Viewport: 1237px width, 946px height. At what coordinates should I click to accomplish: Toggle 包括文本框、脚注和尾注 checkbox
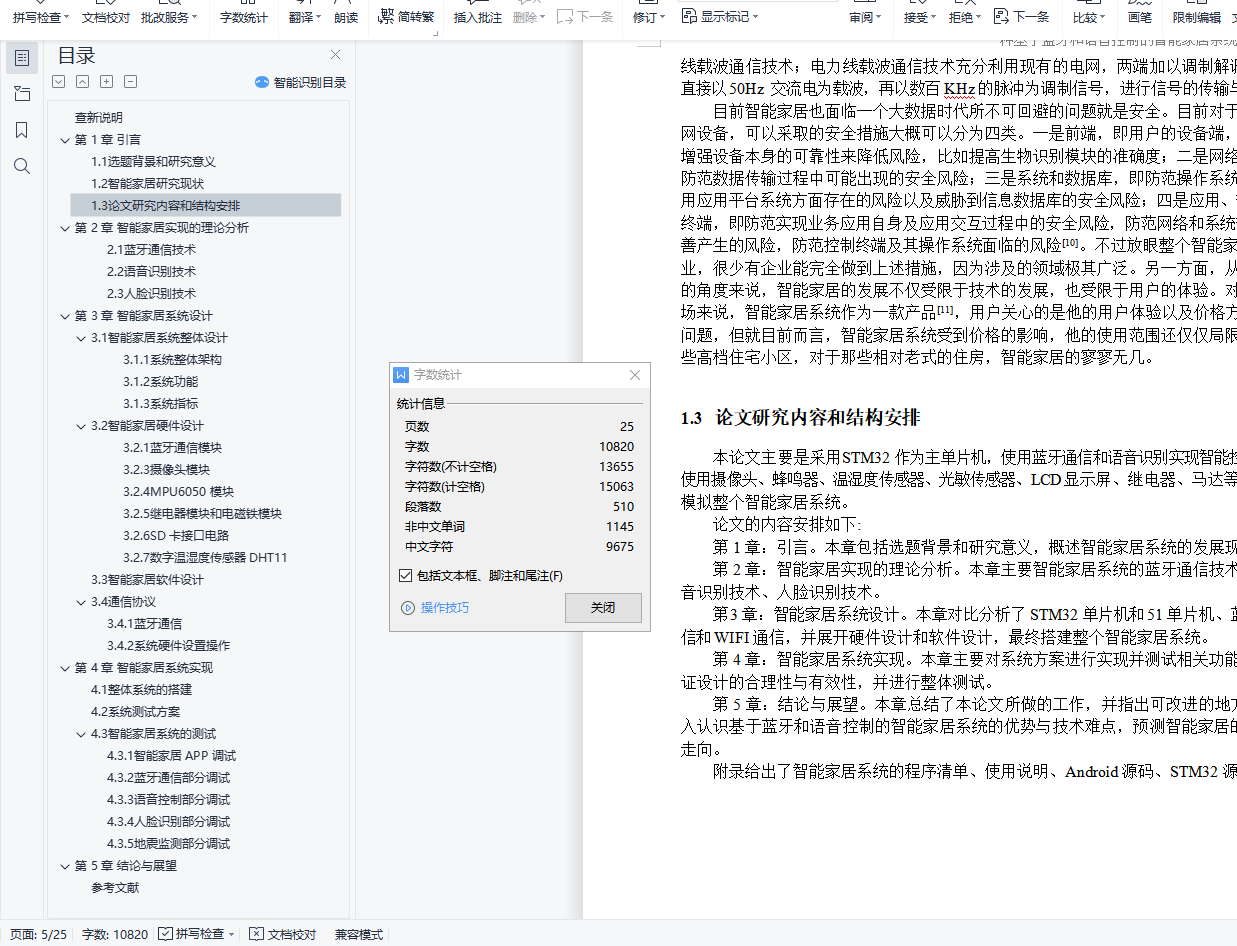tap(405, 576)
